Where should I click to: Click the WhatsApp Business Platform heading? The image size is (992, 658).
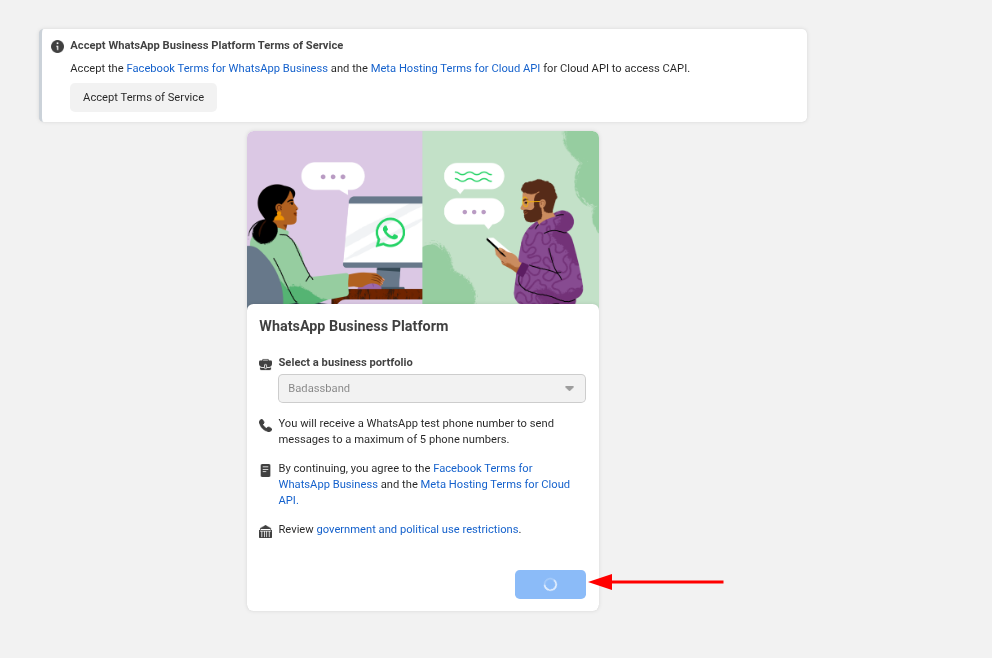(353, 326)
